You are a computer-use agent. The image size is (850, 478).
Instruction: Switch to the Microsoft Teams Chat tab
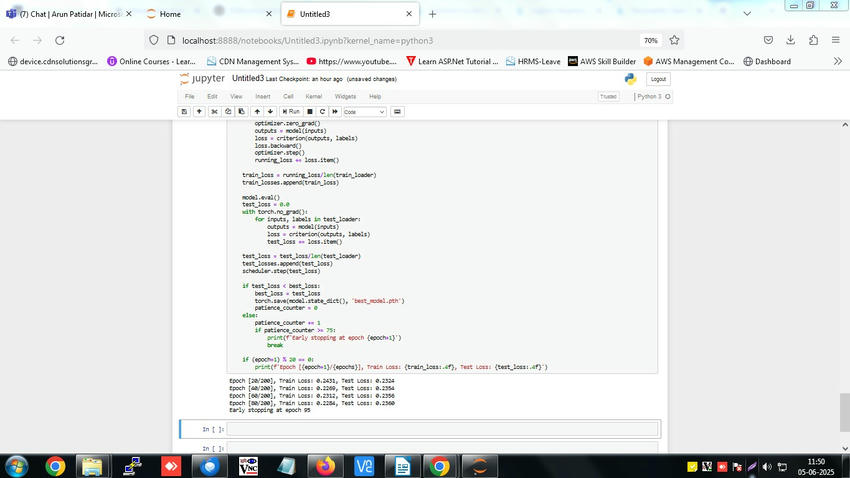click(70, 14)
